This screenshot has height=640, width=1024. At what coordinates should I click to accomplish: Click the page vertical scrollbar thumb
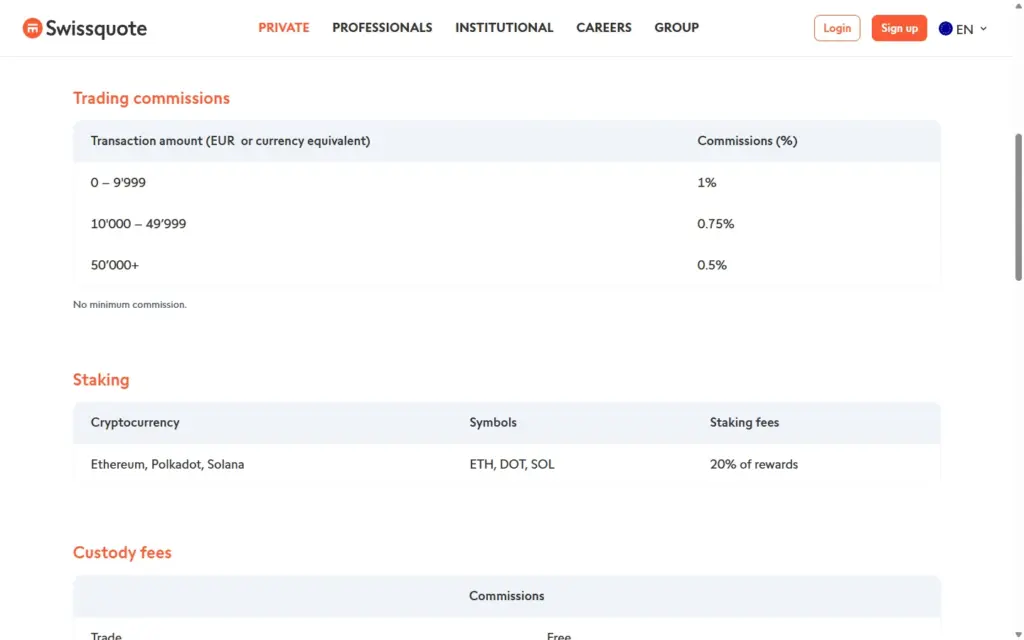pyautogui.click(x=1018, y=207)
